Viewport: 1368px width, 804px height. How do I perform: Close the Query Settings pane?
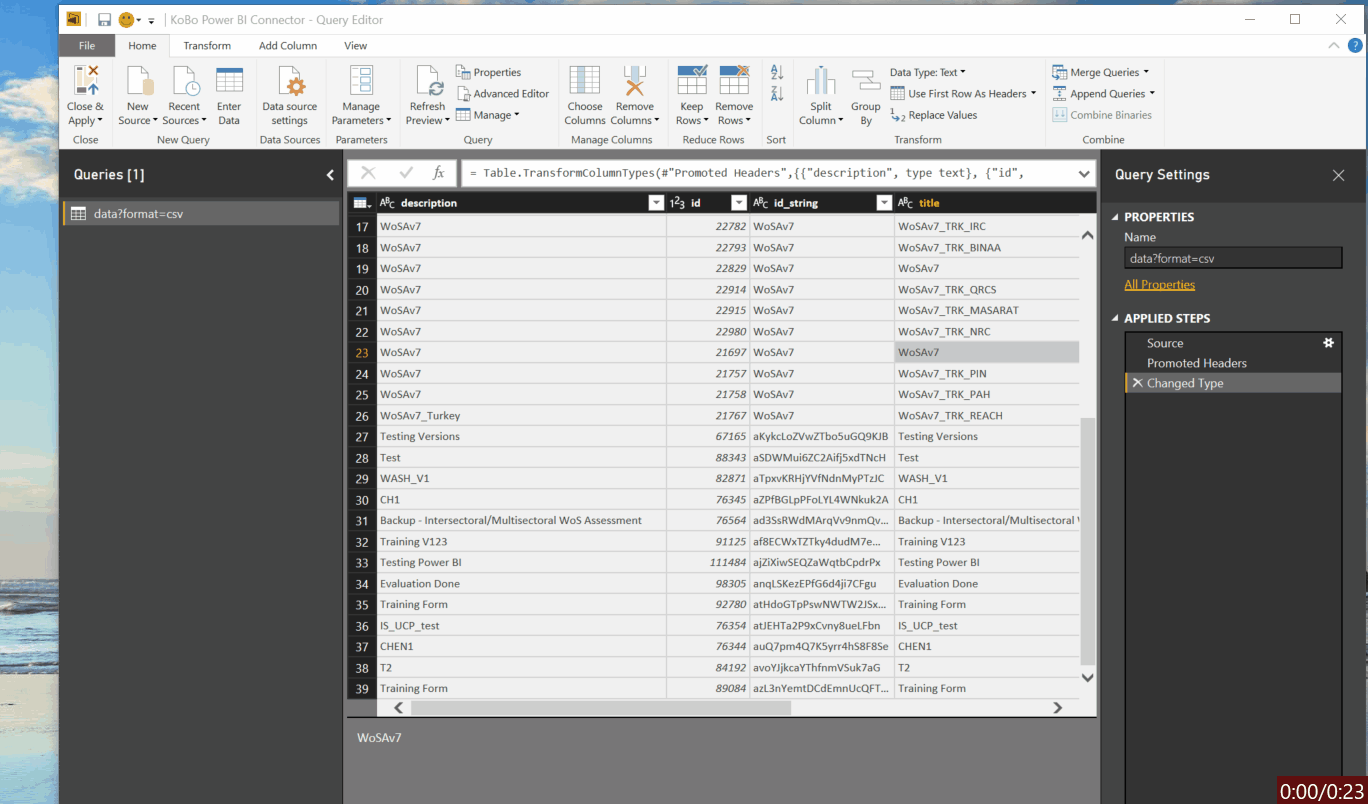[1338, 175]
